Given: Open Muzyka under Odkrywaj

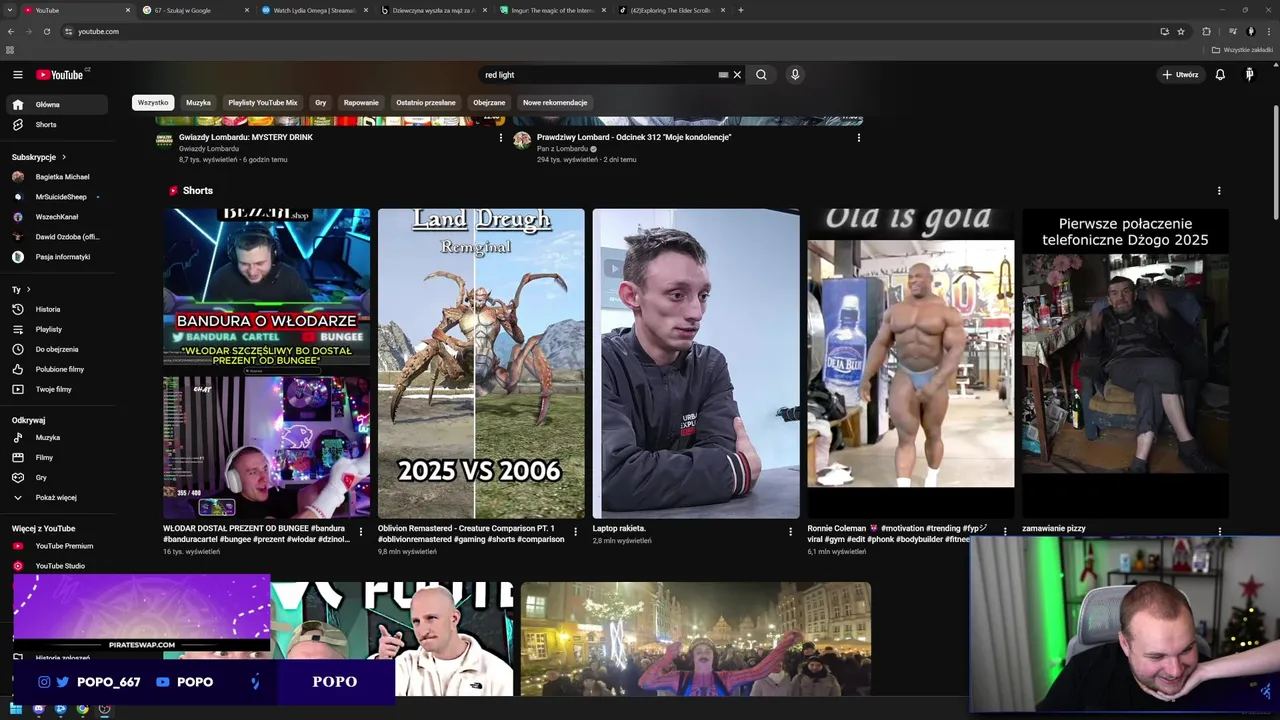Looking at the screenshot, I should click(58, 438).
